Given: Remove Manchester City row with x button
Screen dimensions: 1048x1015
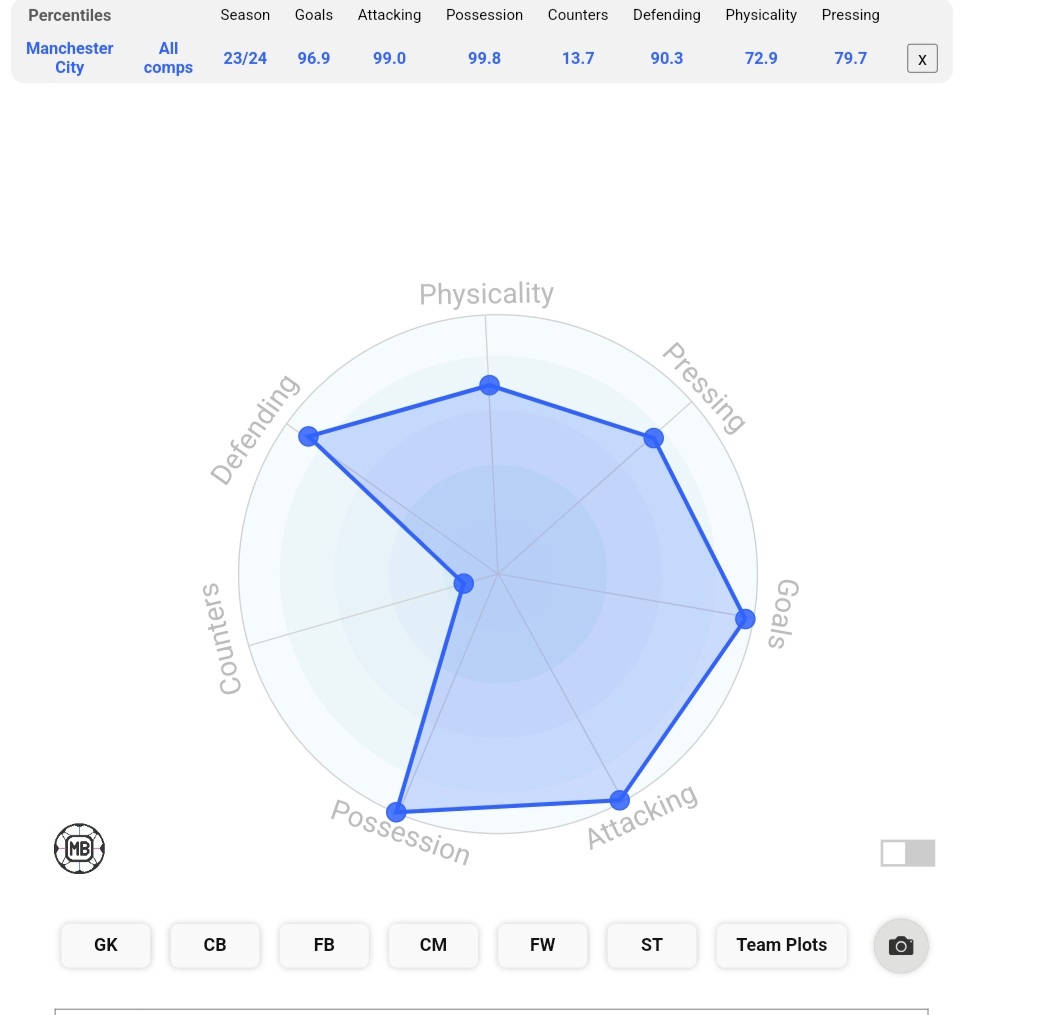Looking at the screenshot, I should pos(922,59).
